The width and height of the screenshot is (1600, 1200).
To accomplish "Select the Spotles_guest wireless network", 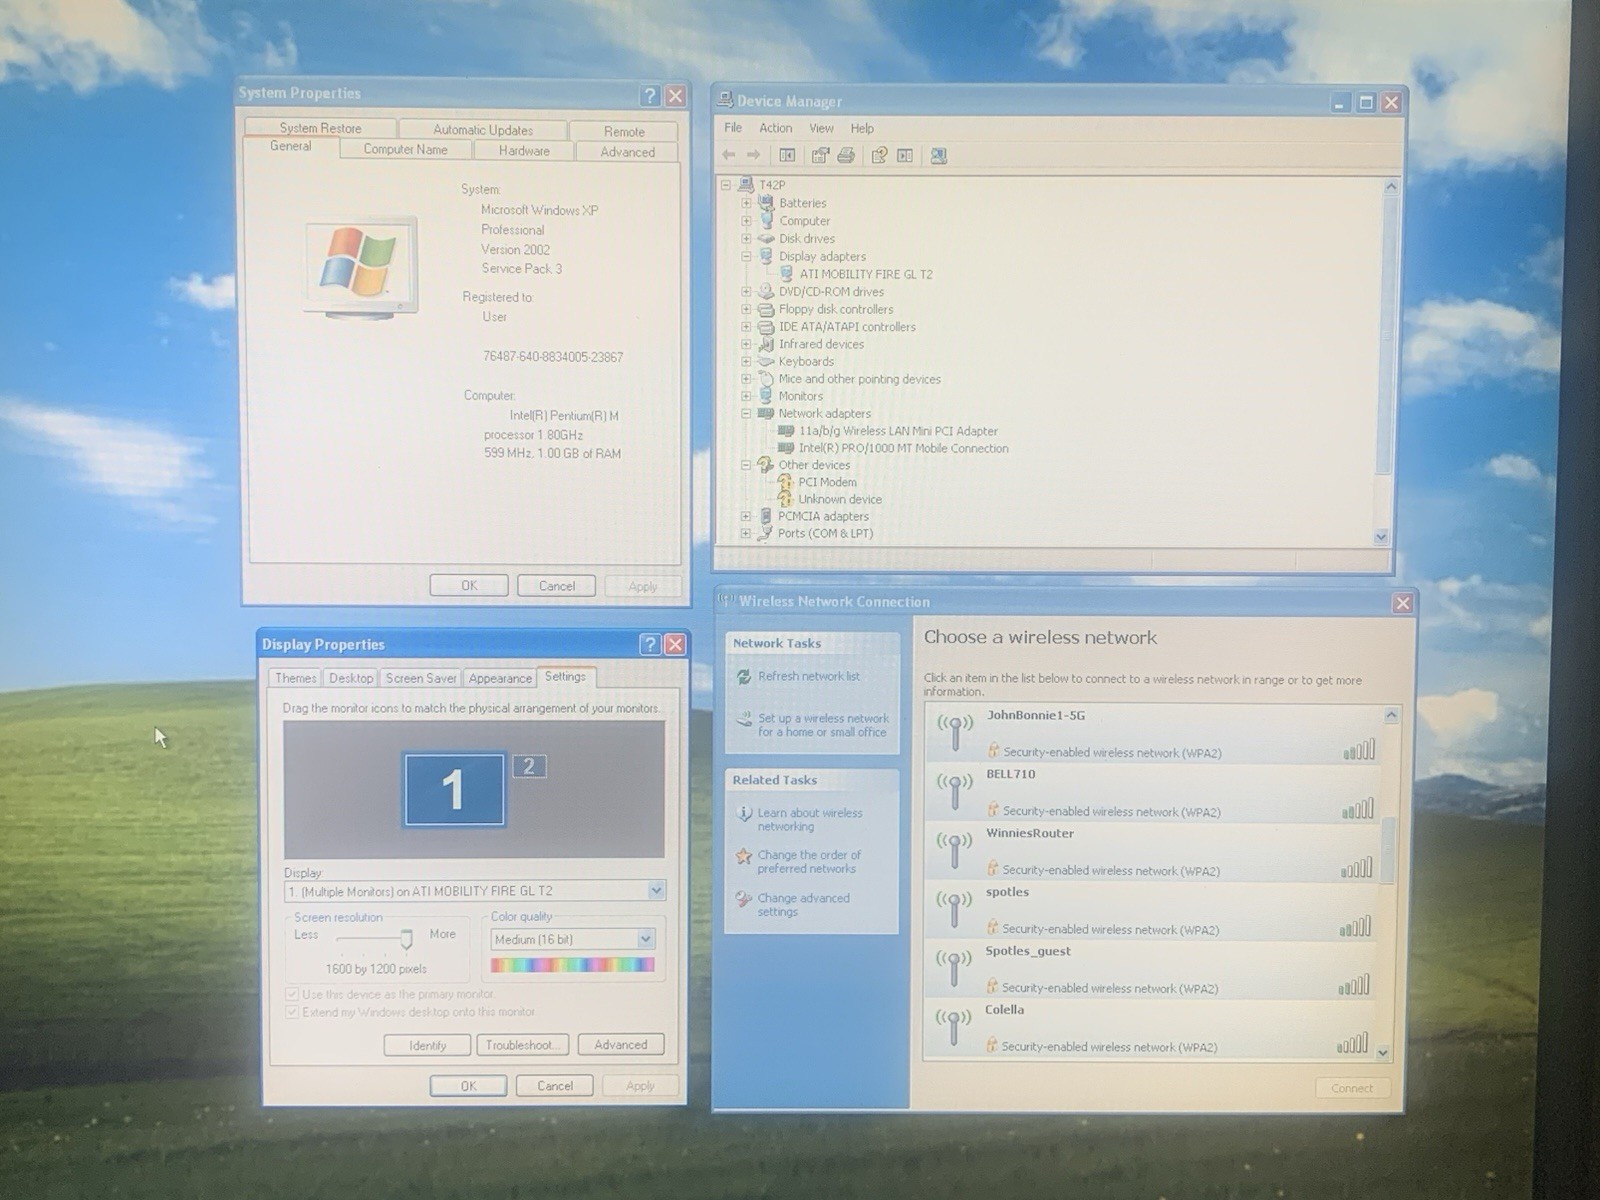I will point(1150,970).
